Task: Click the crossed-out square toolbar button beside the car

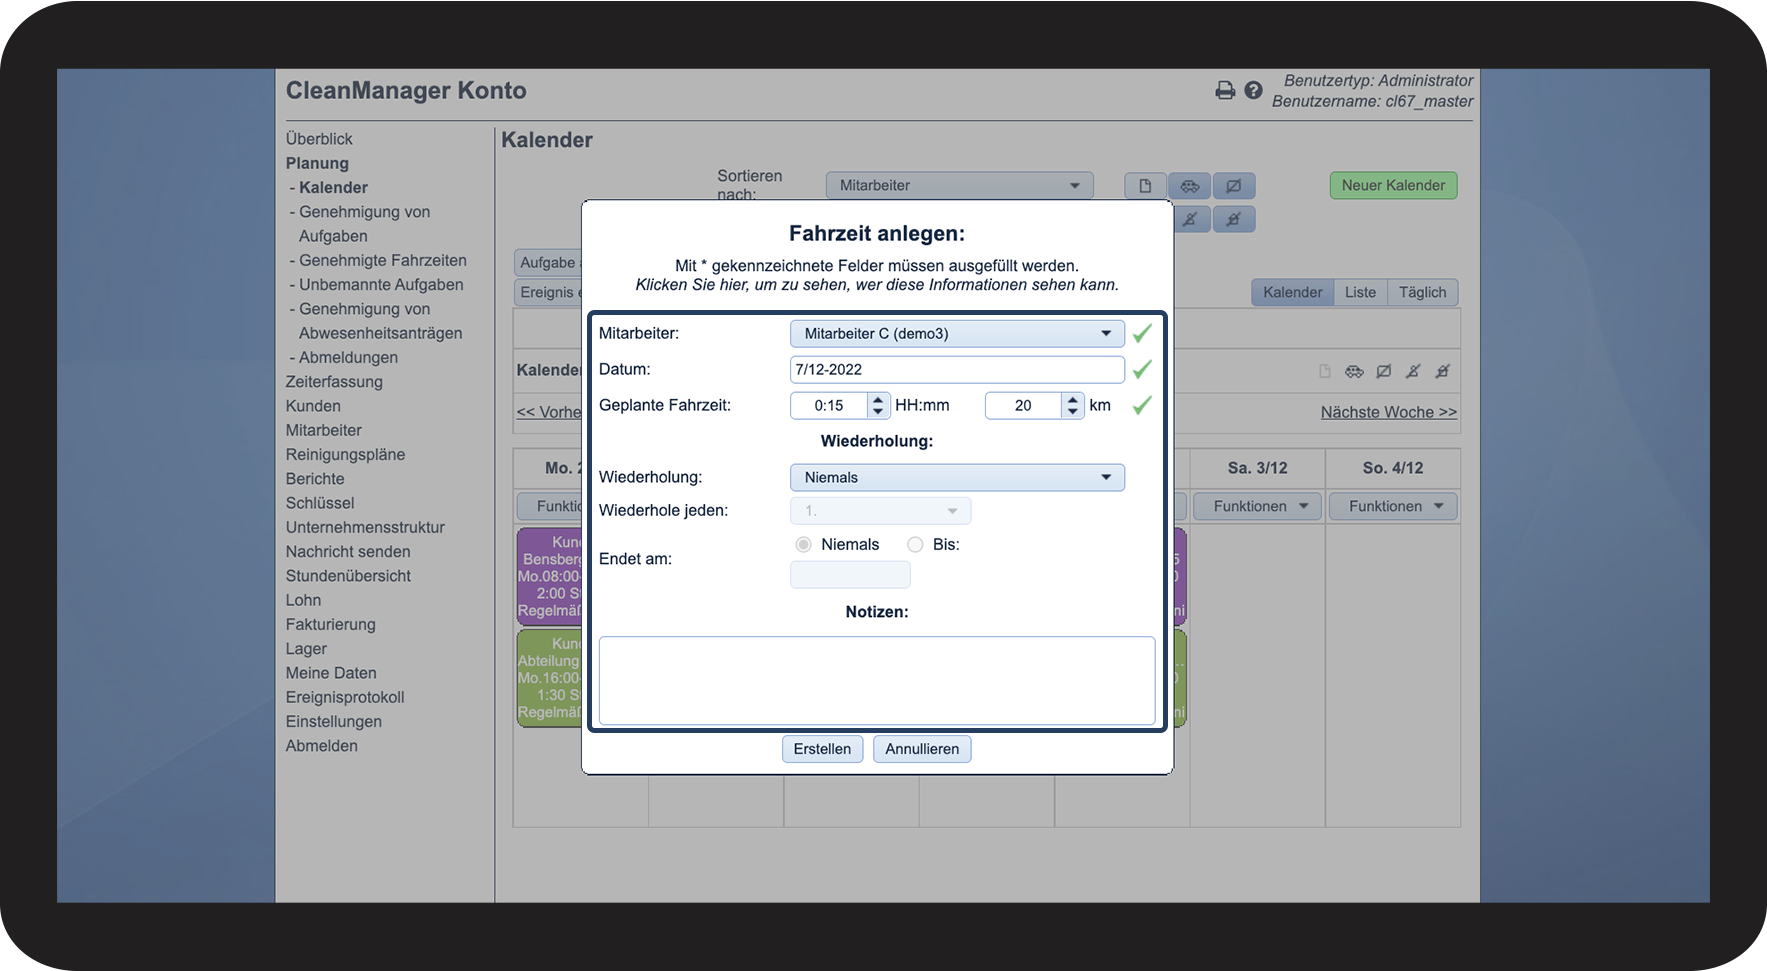Action: coord(1234,186)
